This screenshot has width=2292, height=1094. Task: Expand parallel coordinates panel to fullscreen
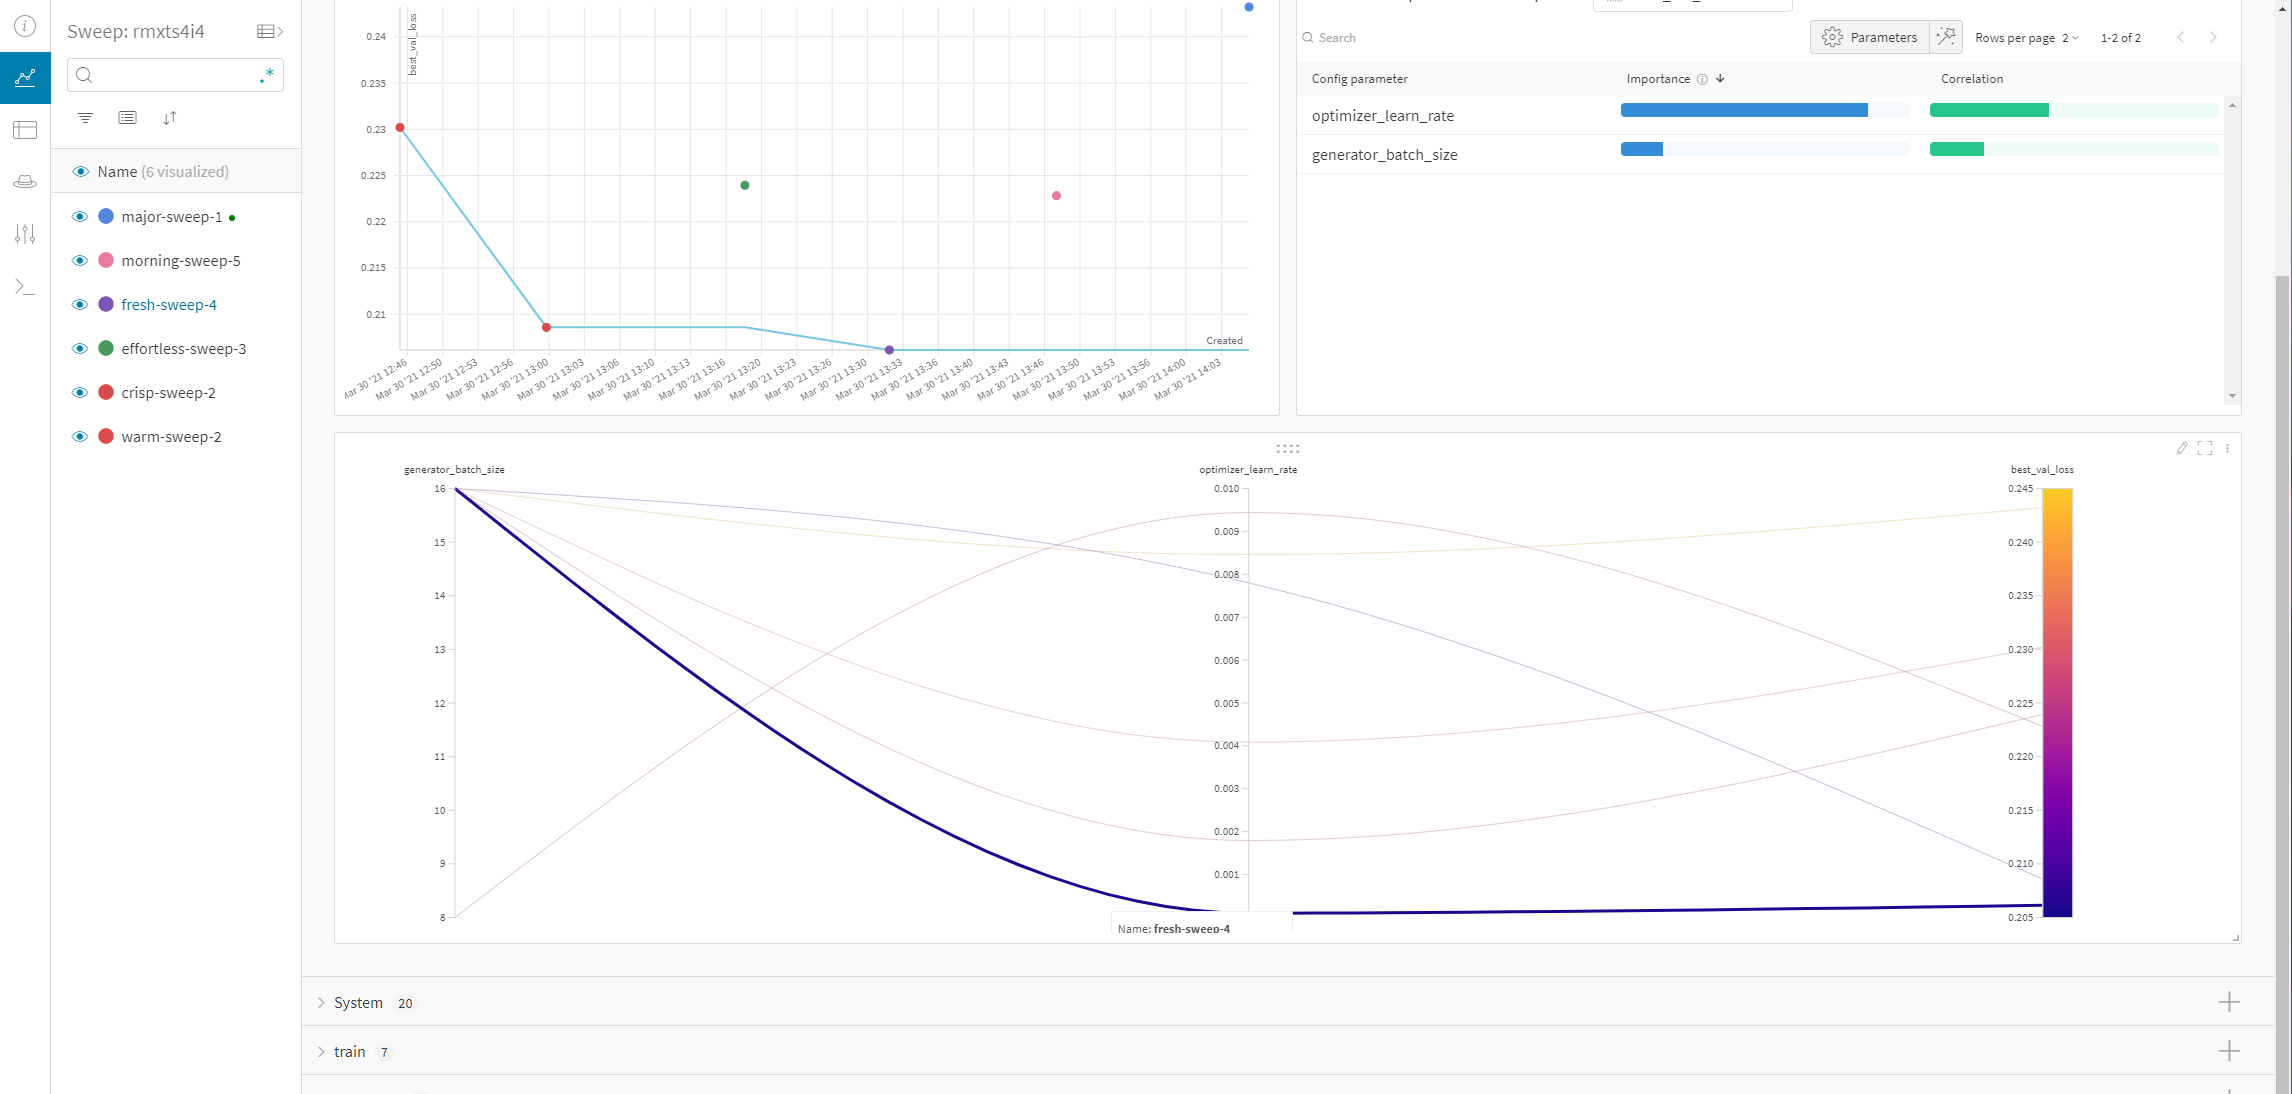(x=2205, y=448)
